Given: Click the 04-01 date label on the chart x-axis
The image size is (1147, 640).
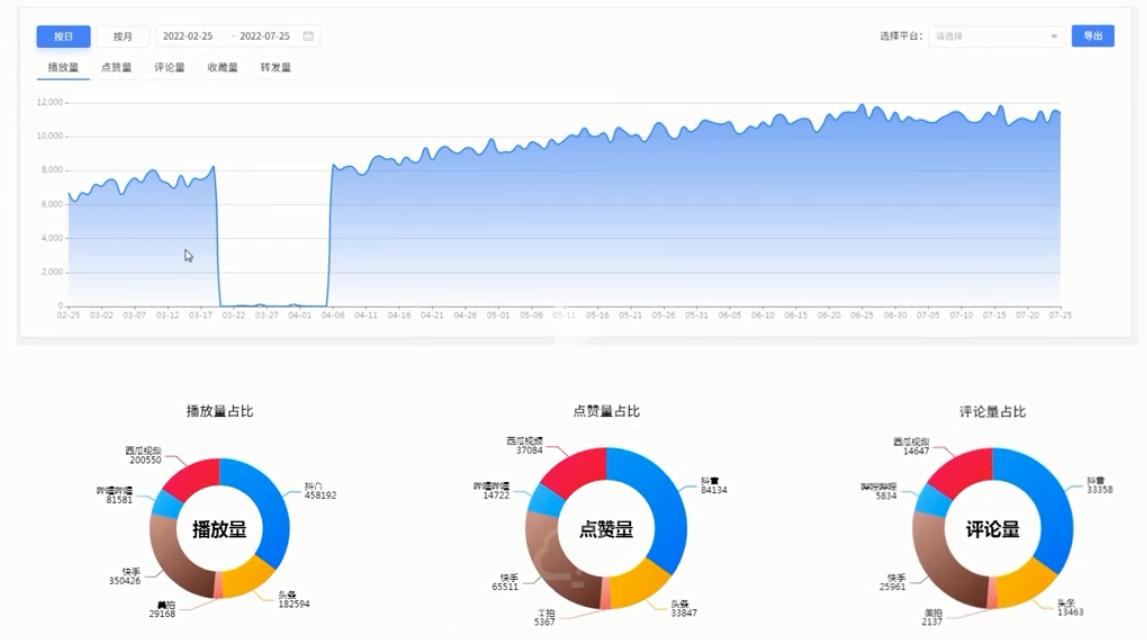Looking at the screenshot, I should click(299, 315).
